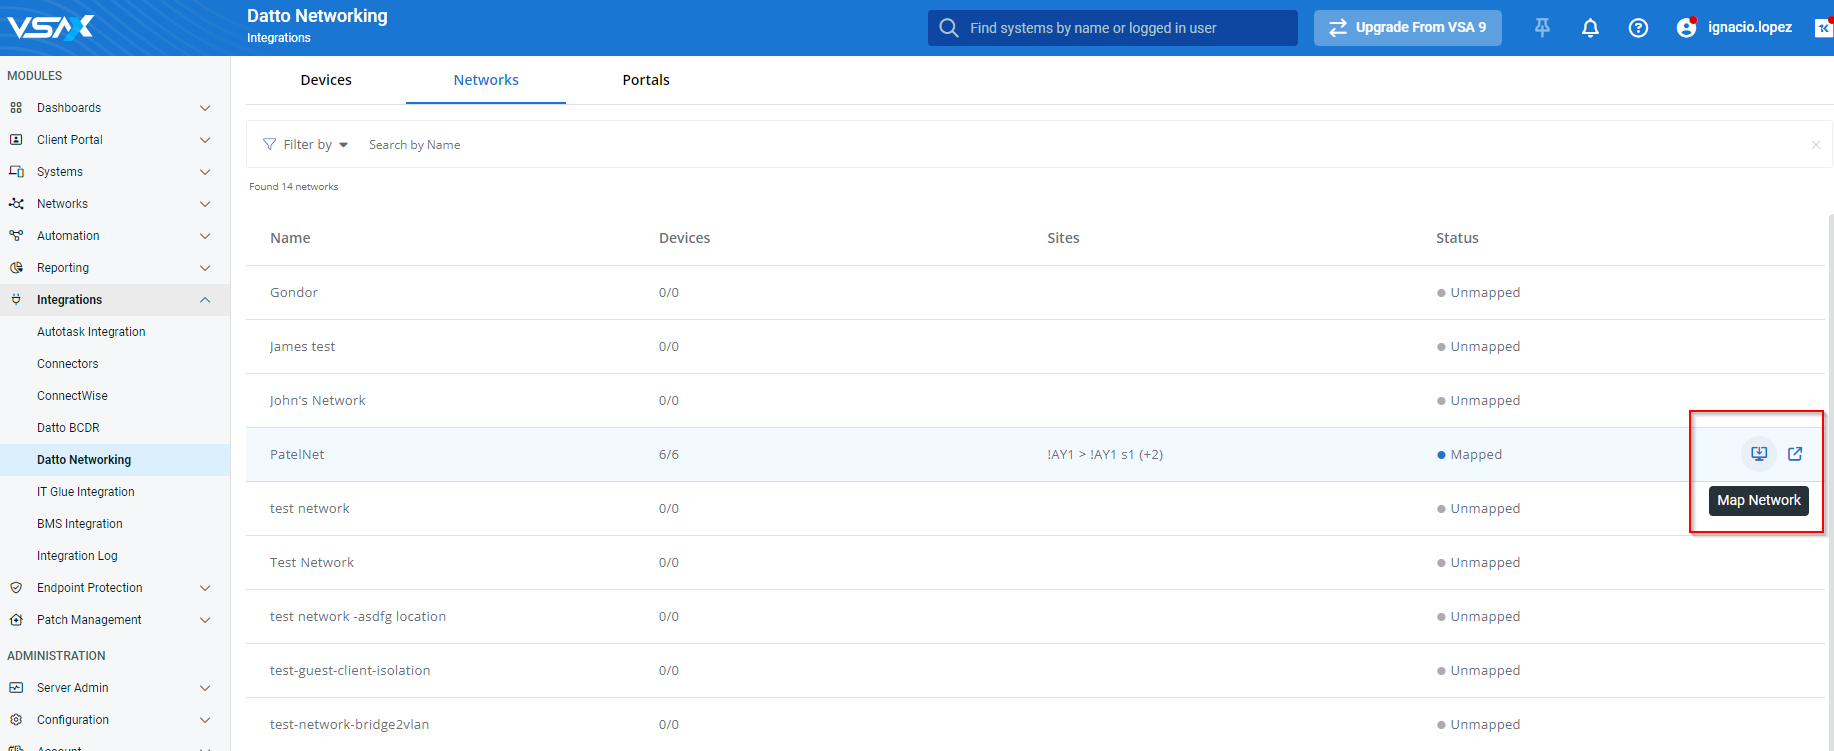This screenshot has width=1834, height=751.
Task: Open the Filter by dropdown
Action: click(306, 145)
